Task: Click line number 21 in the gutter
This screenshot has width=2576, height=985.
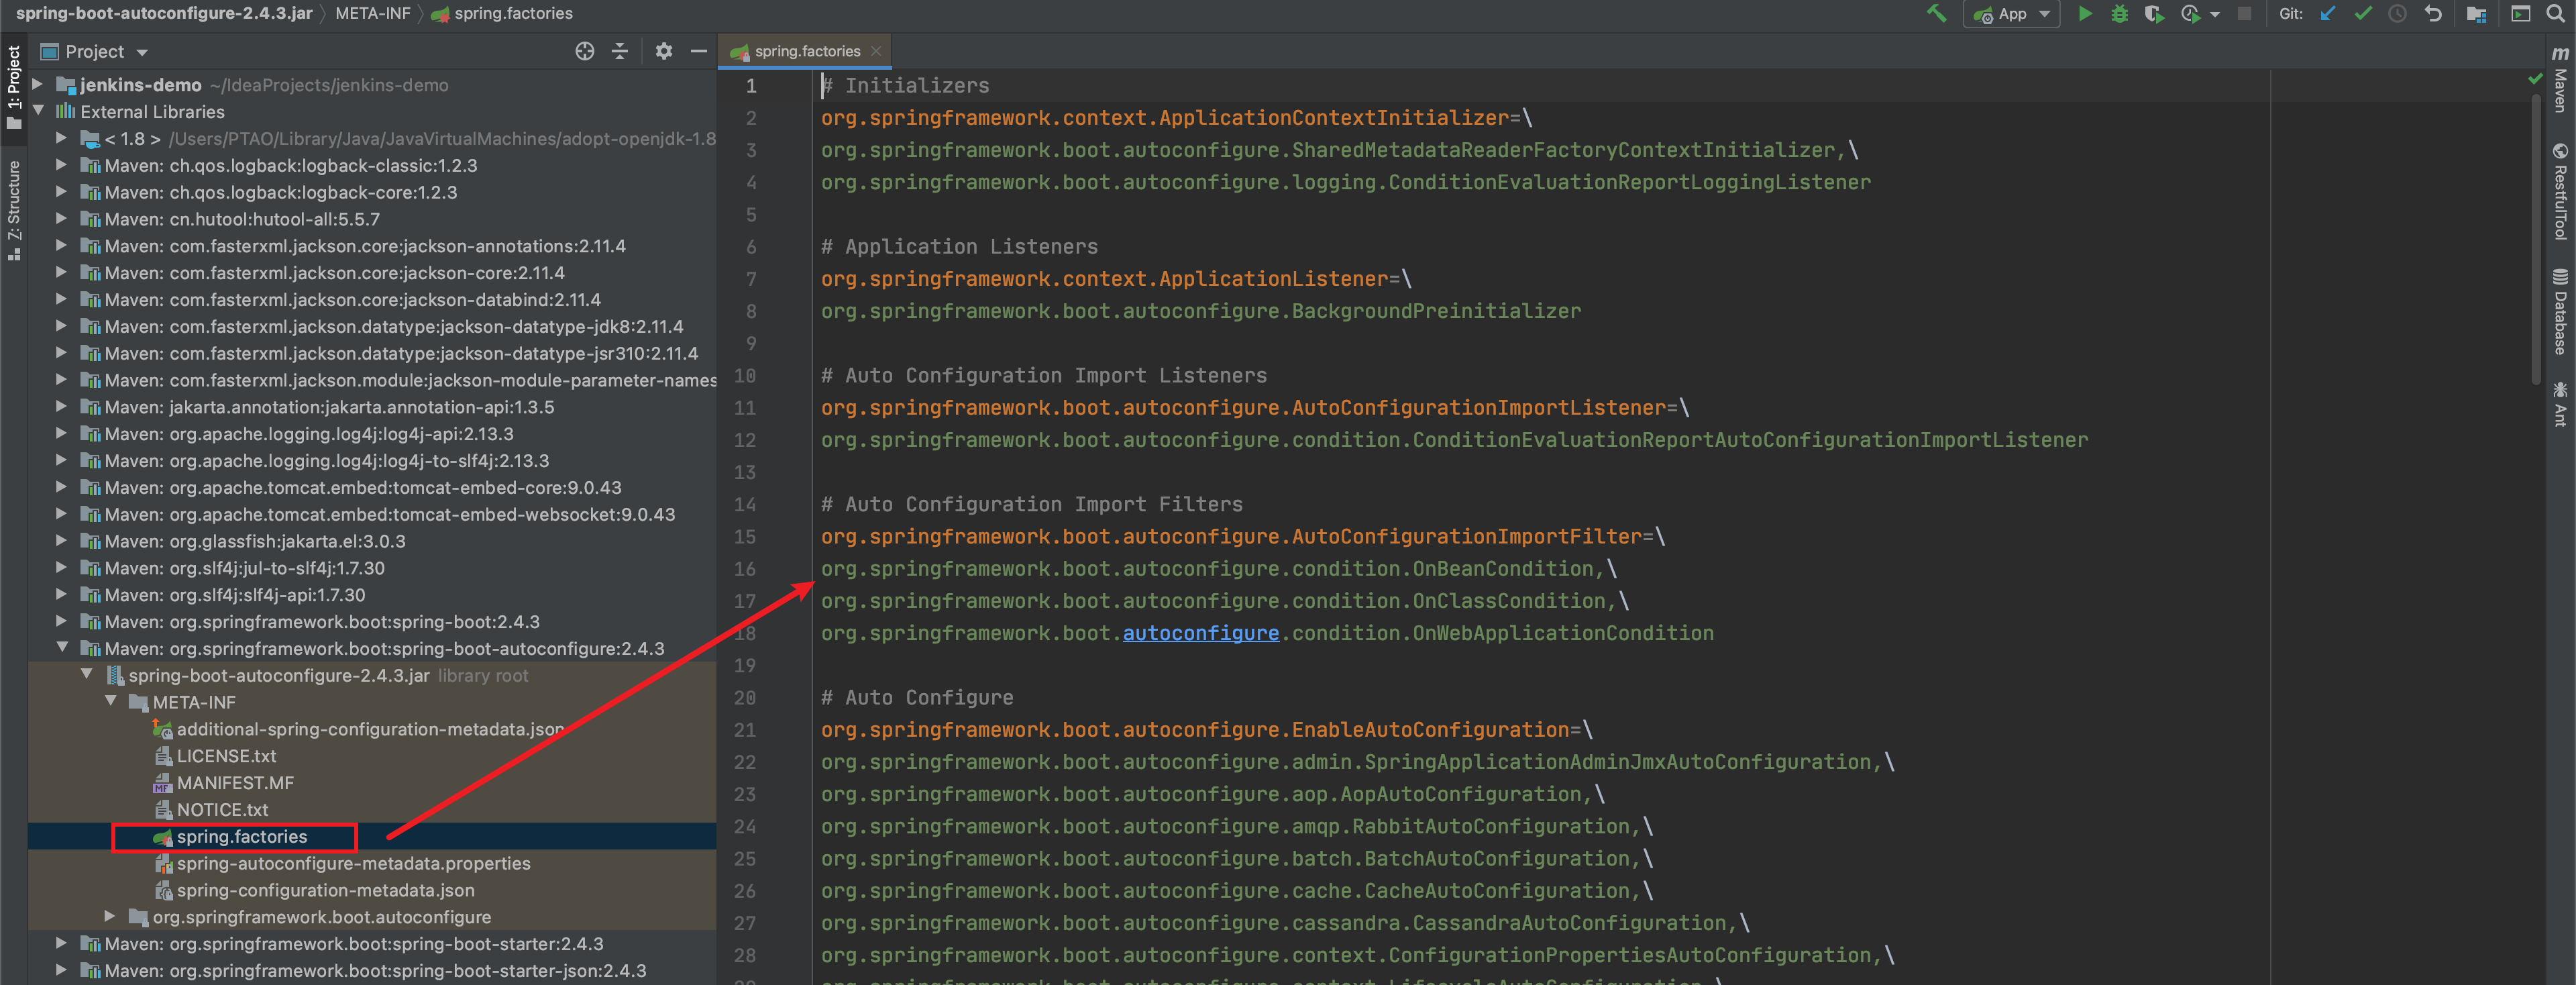Action: [x=744, y=730]
